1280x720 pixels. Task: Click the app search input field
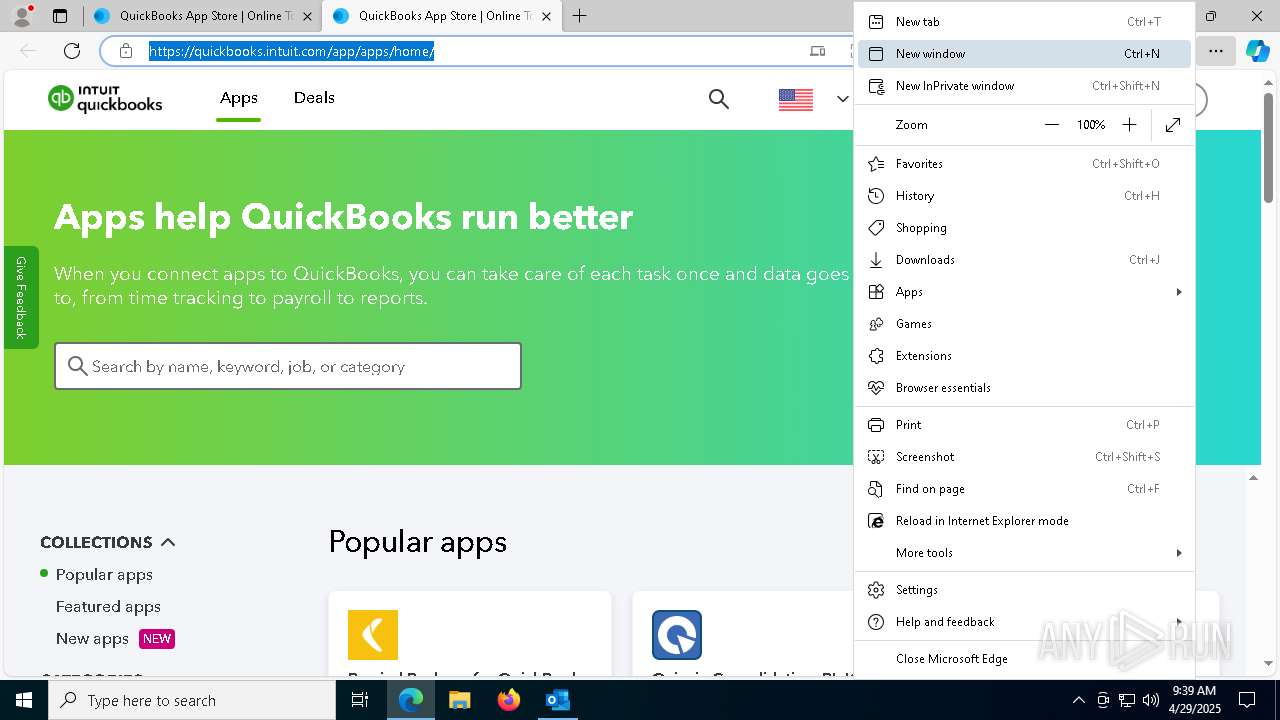(x=288, y=366)
